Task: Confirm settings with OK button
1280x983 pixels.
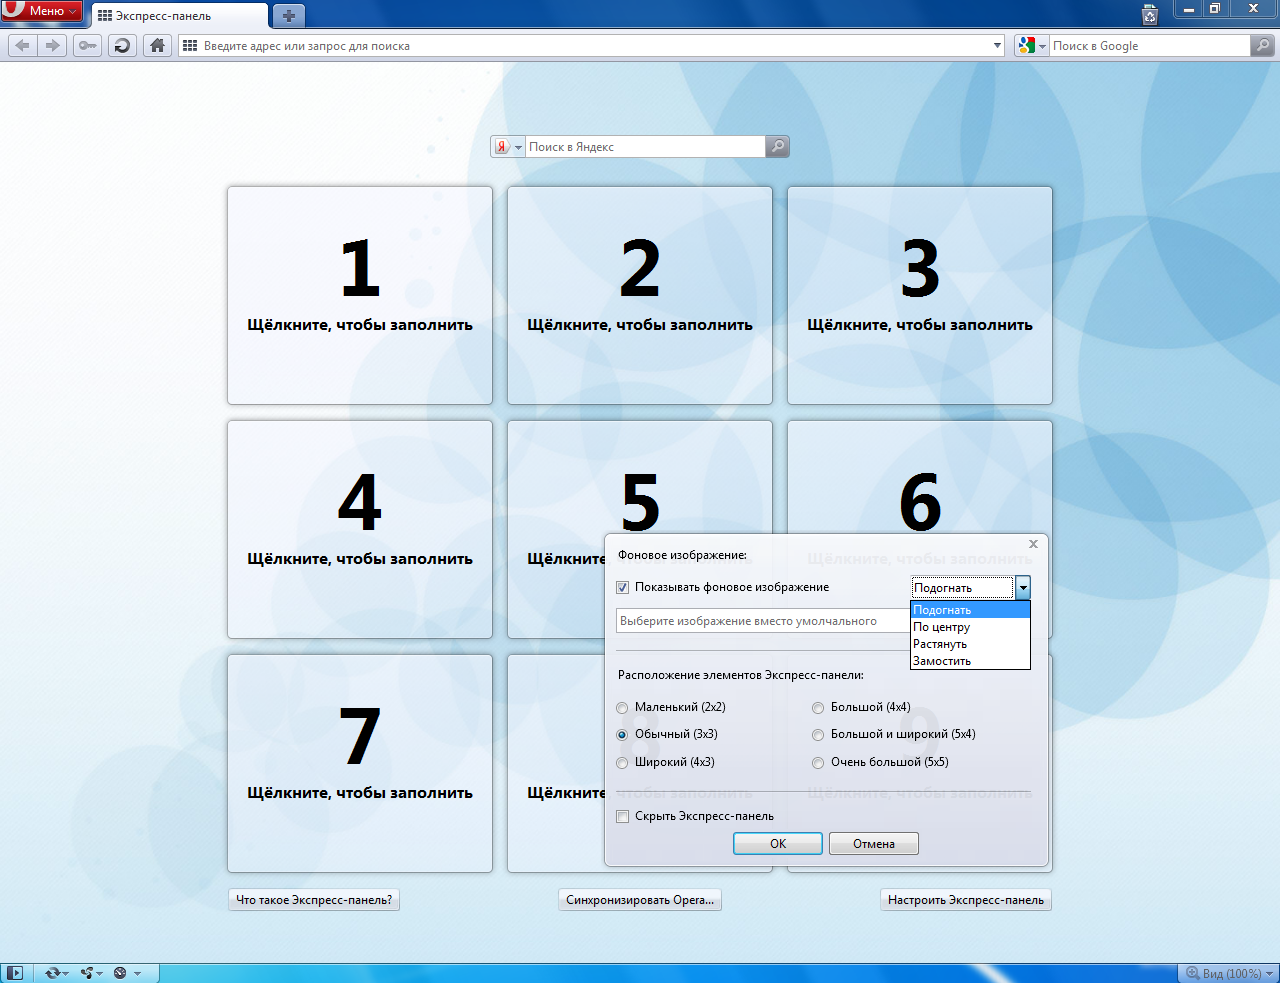Action: coord(778,844)
